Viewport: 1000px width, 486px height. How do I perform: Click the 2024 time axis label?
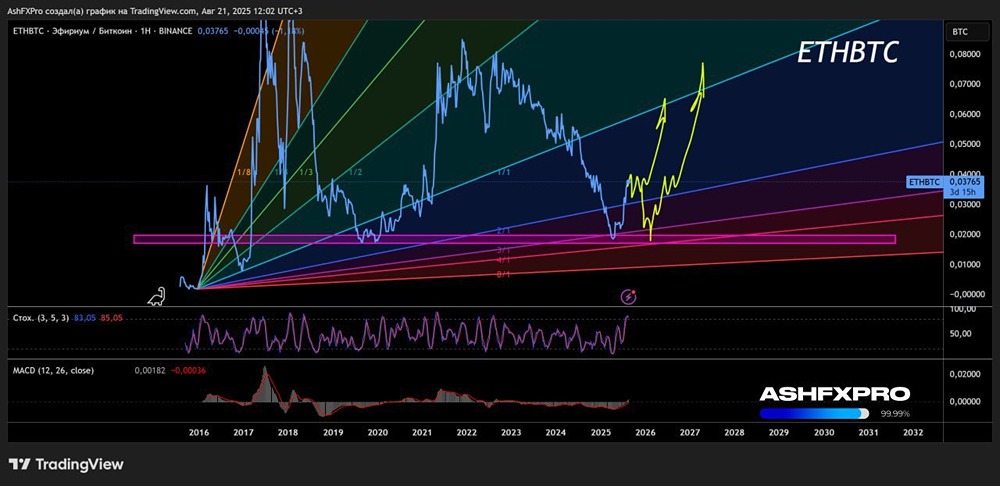tap(555, 432)
